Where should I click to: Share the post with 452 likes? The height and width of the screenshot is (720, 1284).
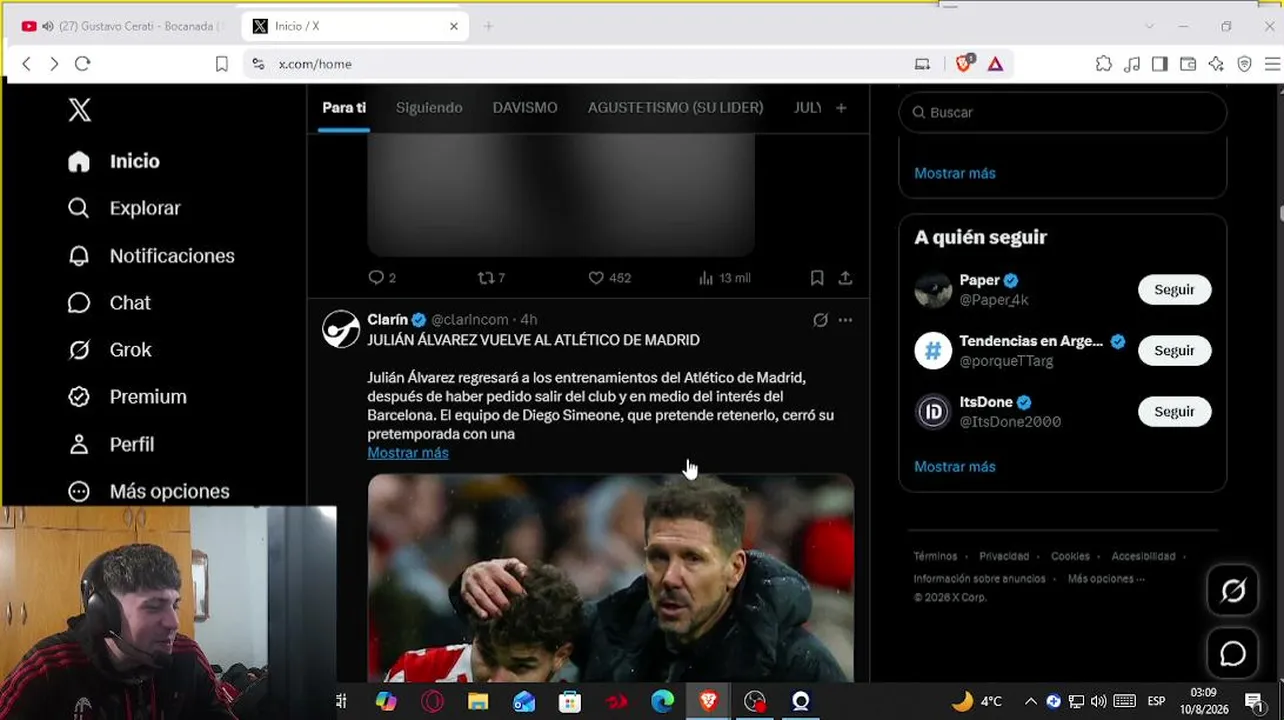click(845, 278)
